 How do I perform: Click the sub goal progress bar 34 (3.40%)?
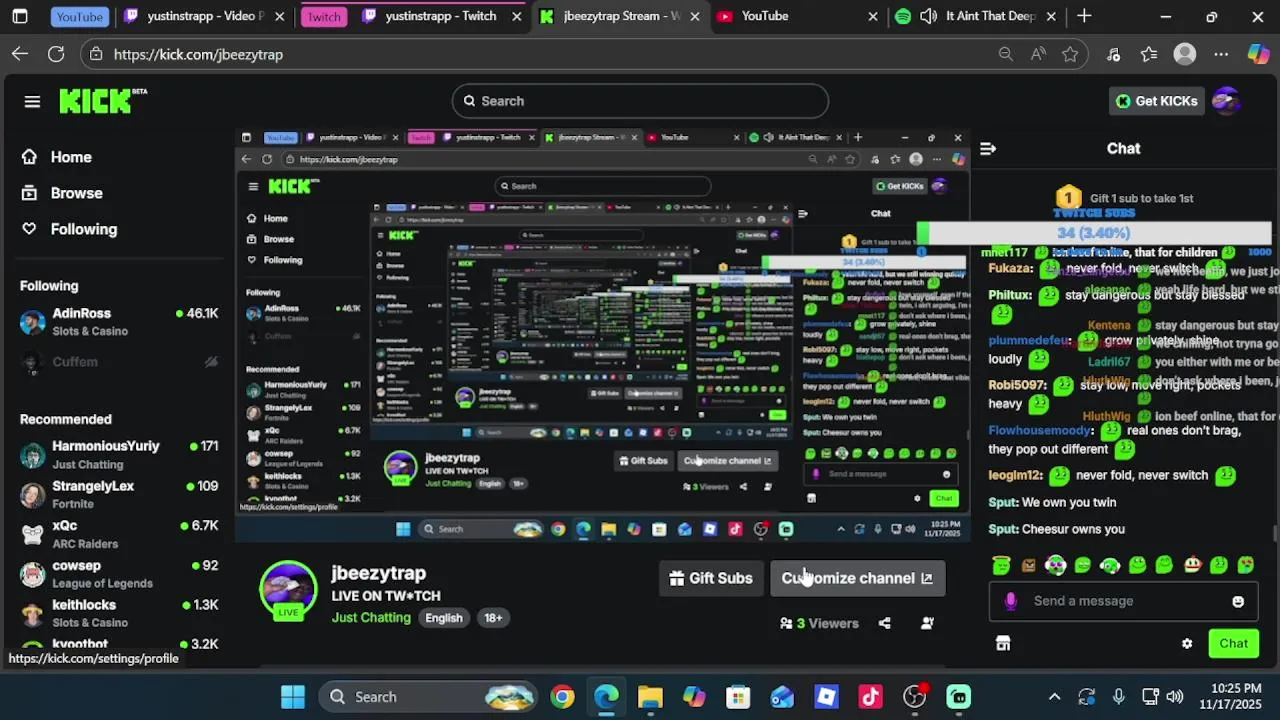pos(1094,233)
